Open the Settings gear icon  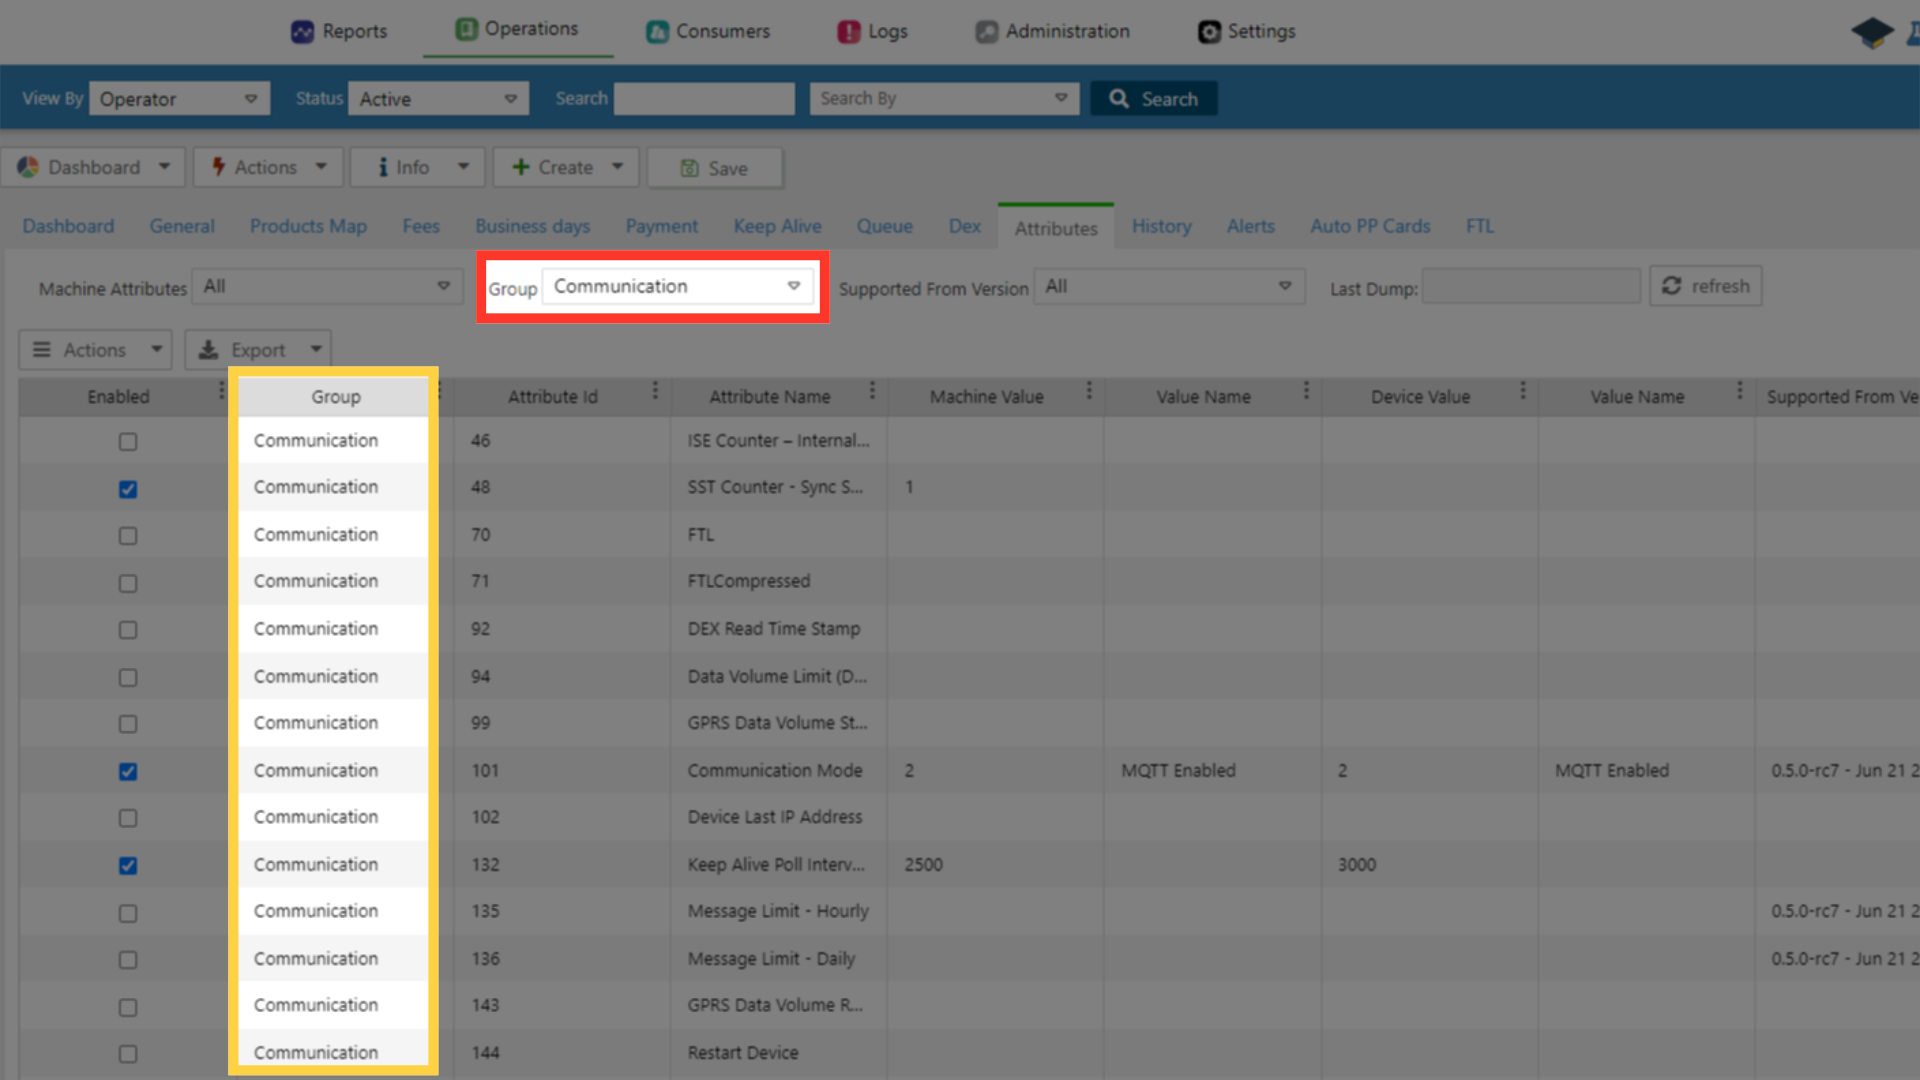[x=1209, y=32]
